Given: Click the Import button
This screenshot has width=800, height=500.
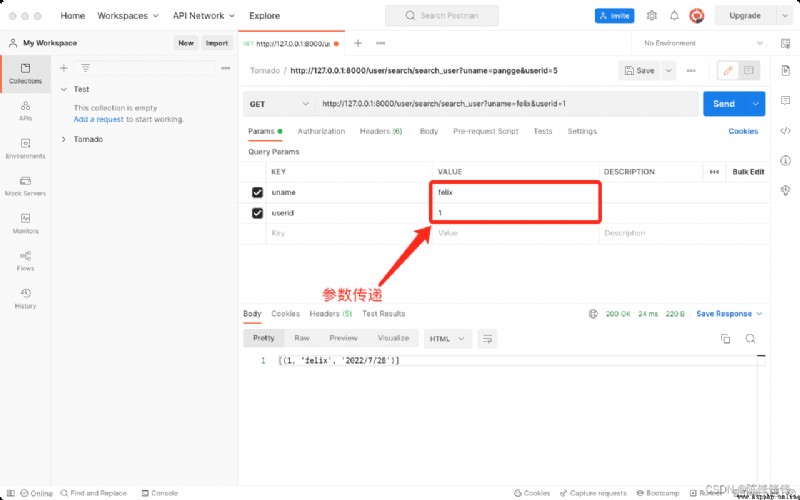Looking at the screenshot, I should point(217,43).
